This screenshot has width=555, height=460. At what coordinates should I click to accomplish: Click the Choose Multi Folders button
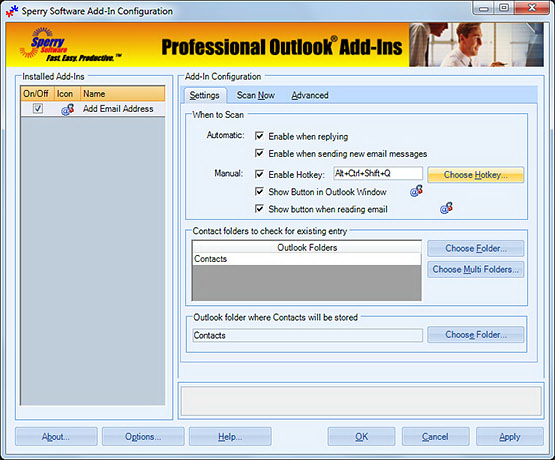click(475, 269)
